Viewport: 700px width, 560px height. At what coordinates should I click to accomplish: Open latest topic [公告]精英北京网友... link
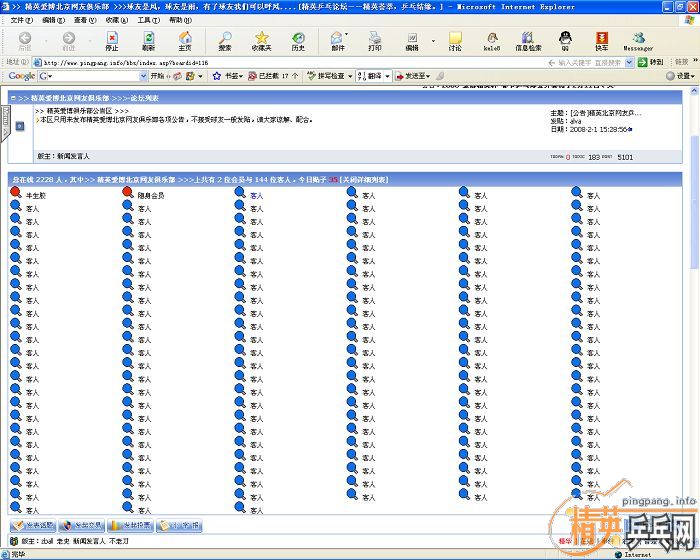[x=606, y=113]
